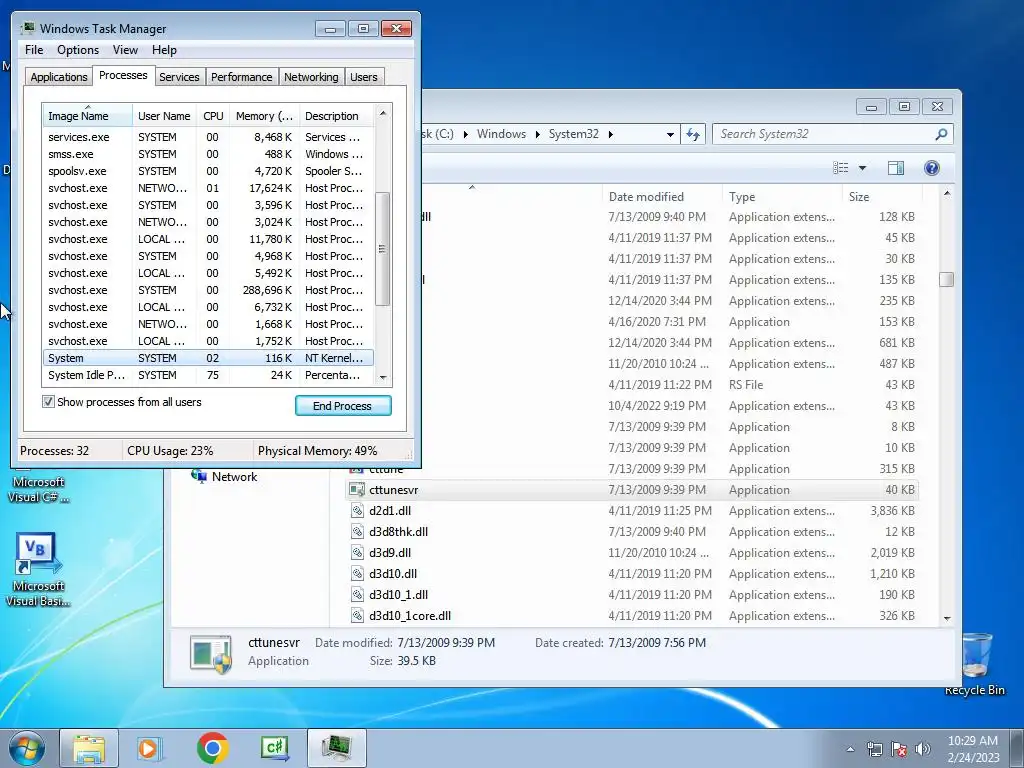Click the Type column header in Explorer
The width and height of the screenshot is (1024, 768).
[782, 197]
